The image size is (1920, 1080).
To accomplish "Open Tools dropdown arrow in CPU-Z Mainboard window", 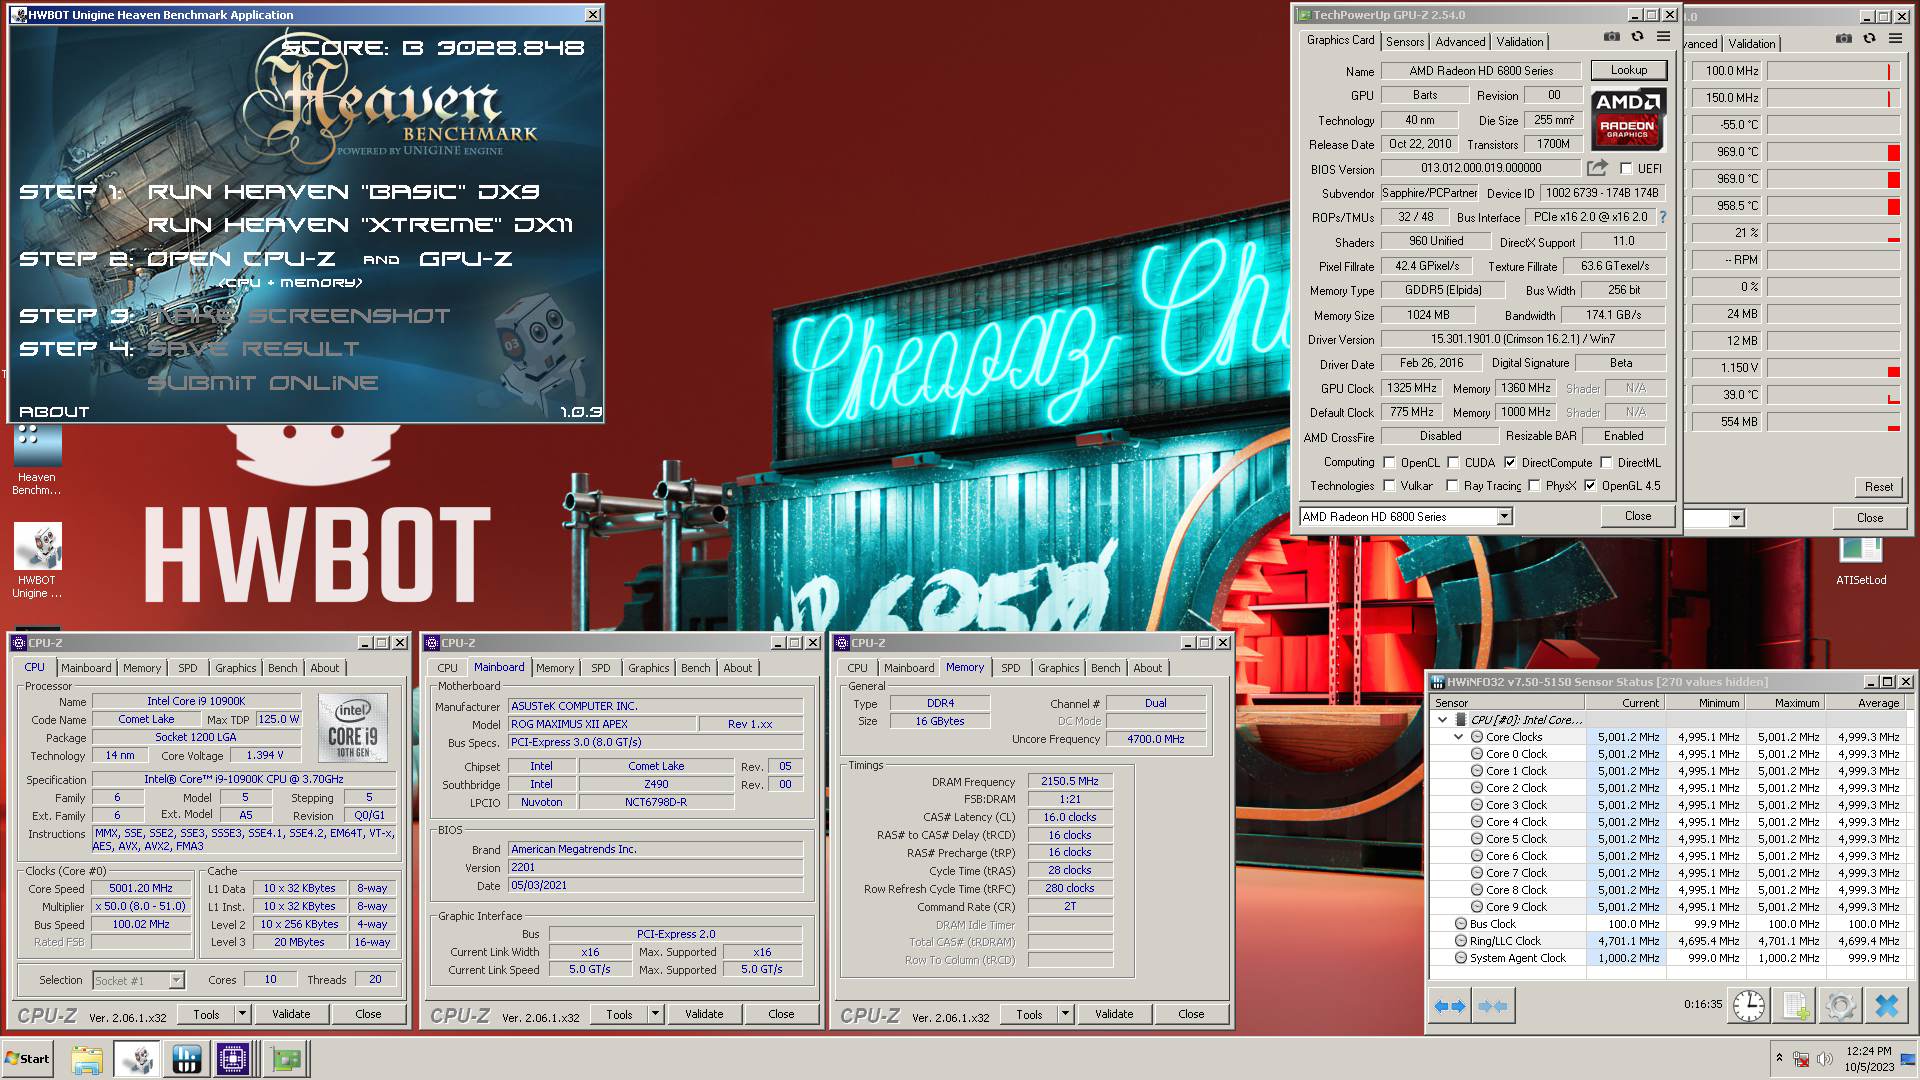I will pos(655,1014).
